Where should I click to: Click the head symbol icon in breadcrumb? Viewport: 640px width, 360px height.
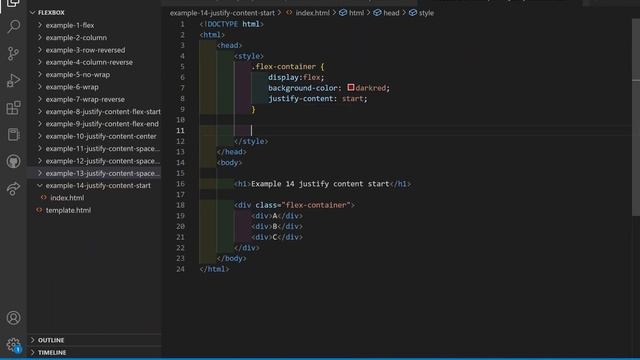point(378,13)
